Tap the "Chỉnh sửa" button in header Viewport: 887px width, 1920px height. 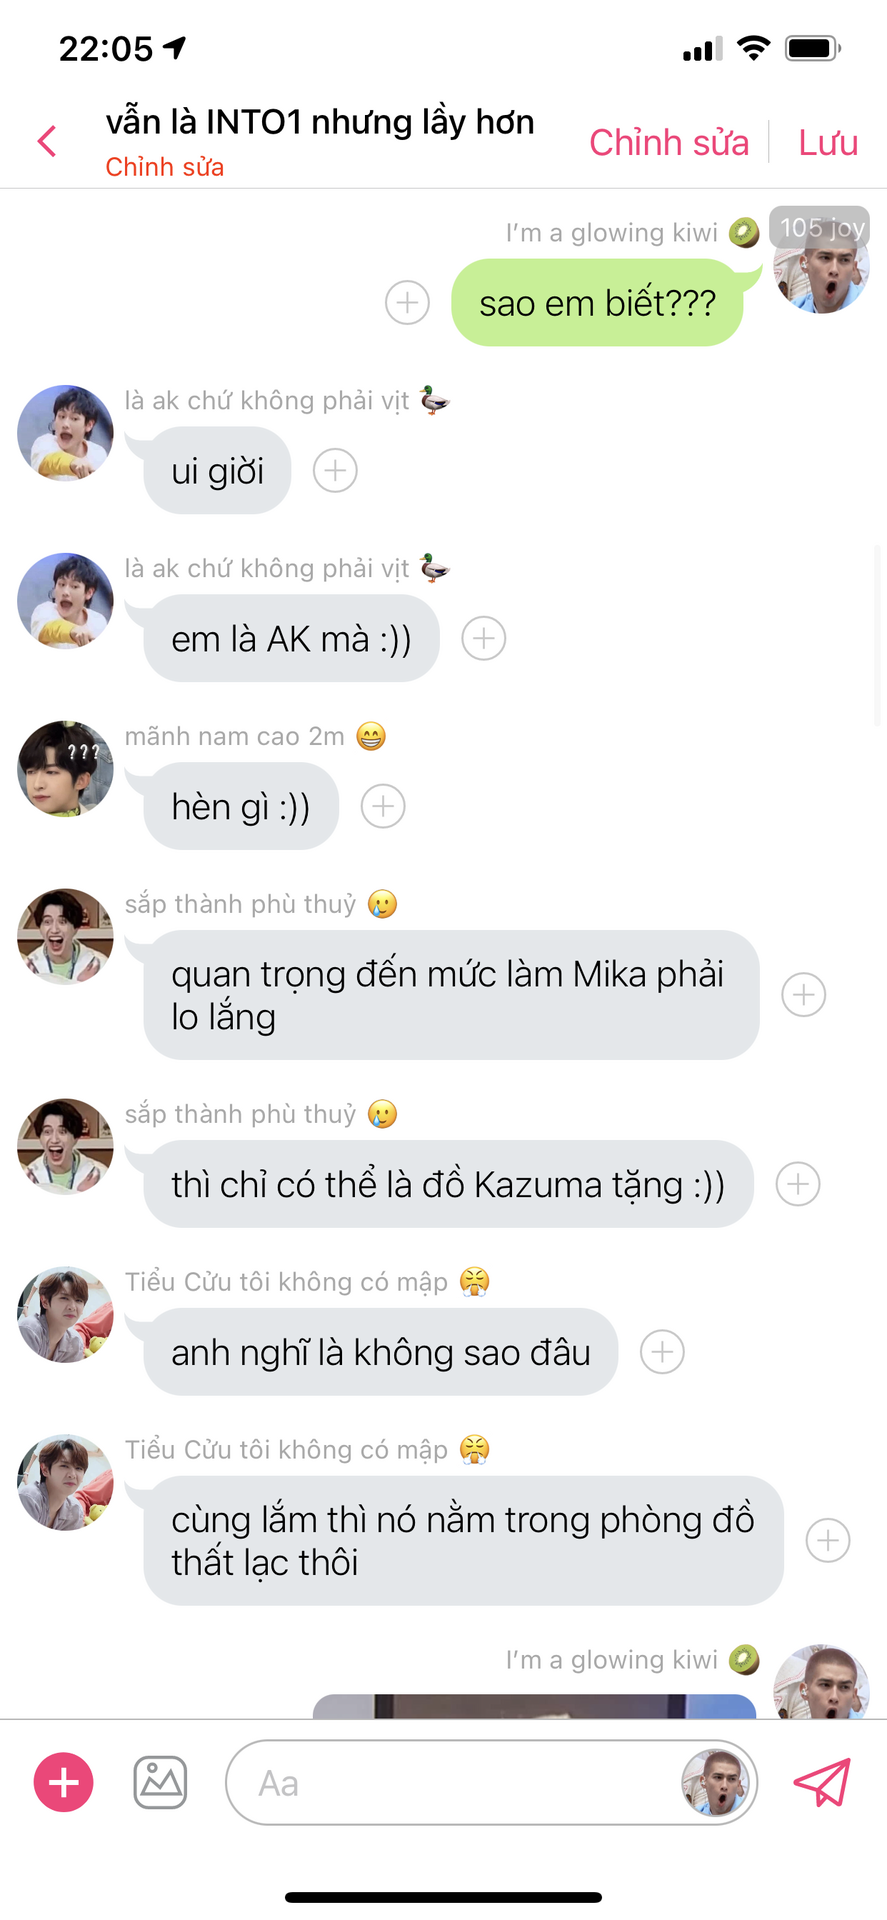tap(669, 142)
